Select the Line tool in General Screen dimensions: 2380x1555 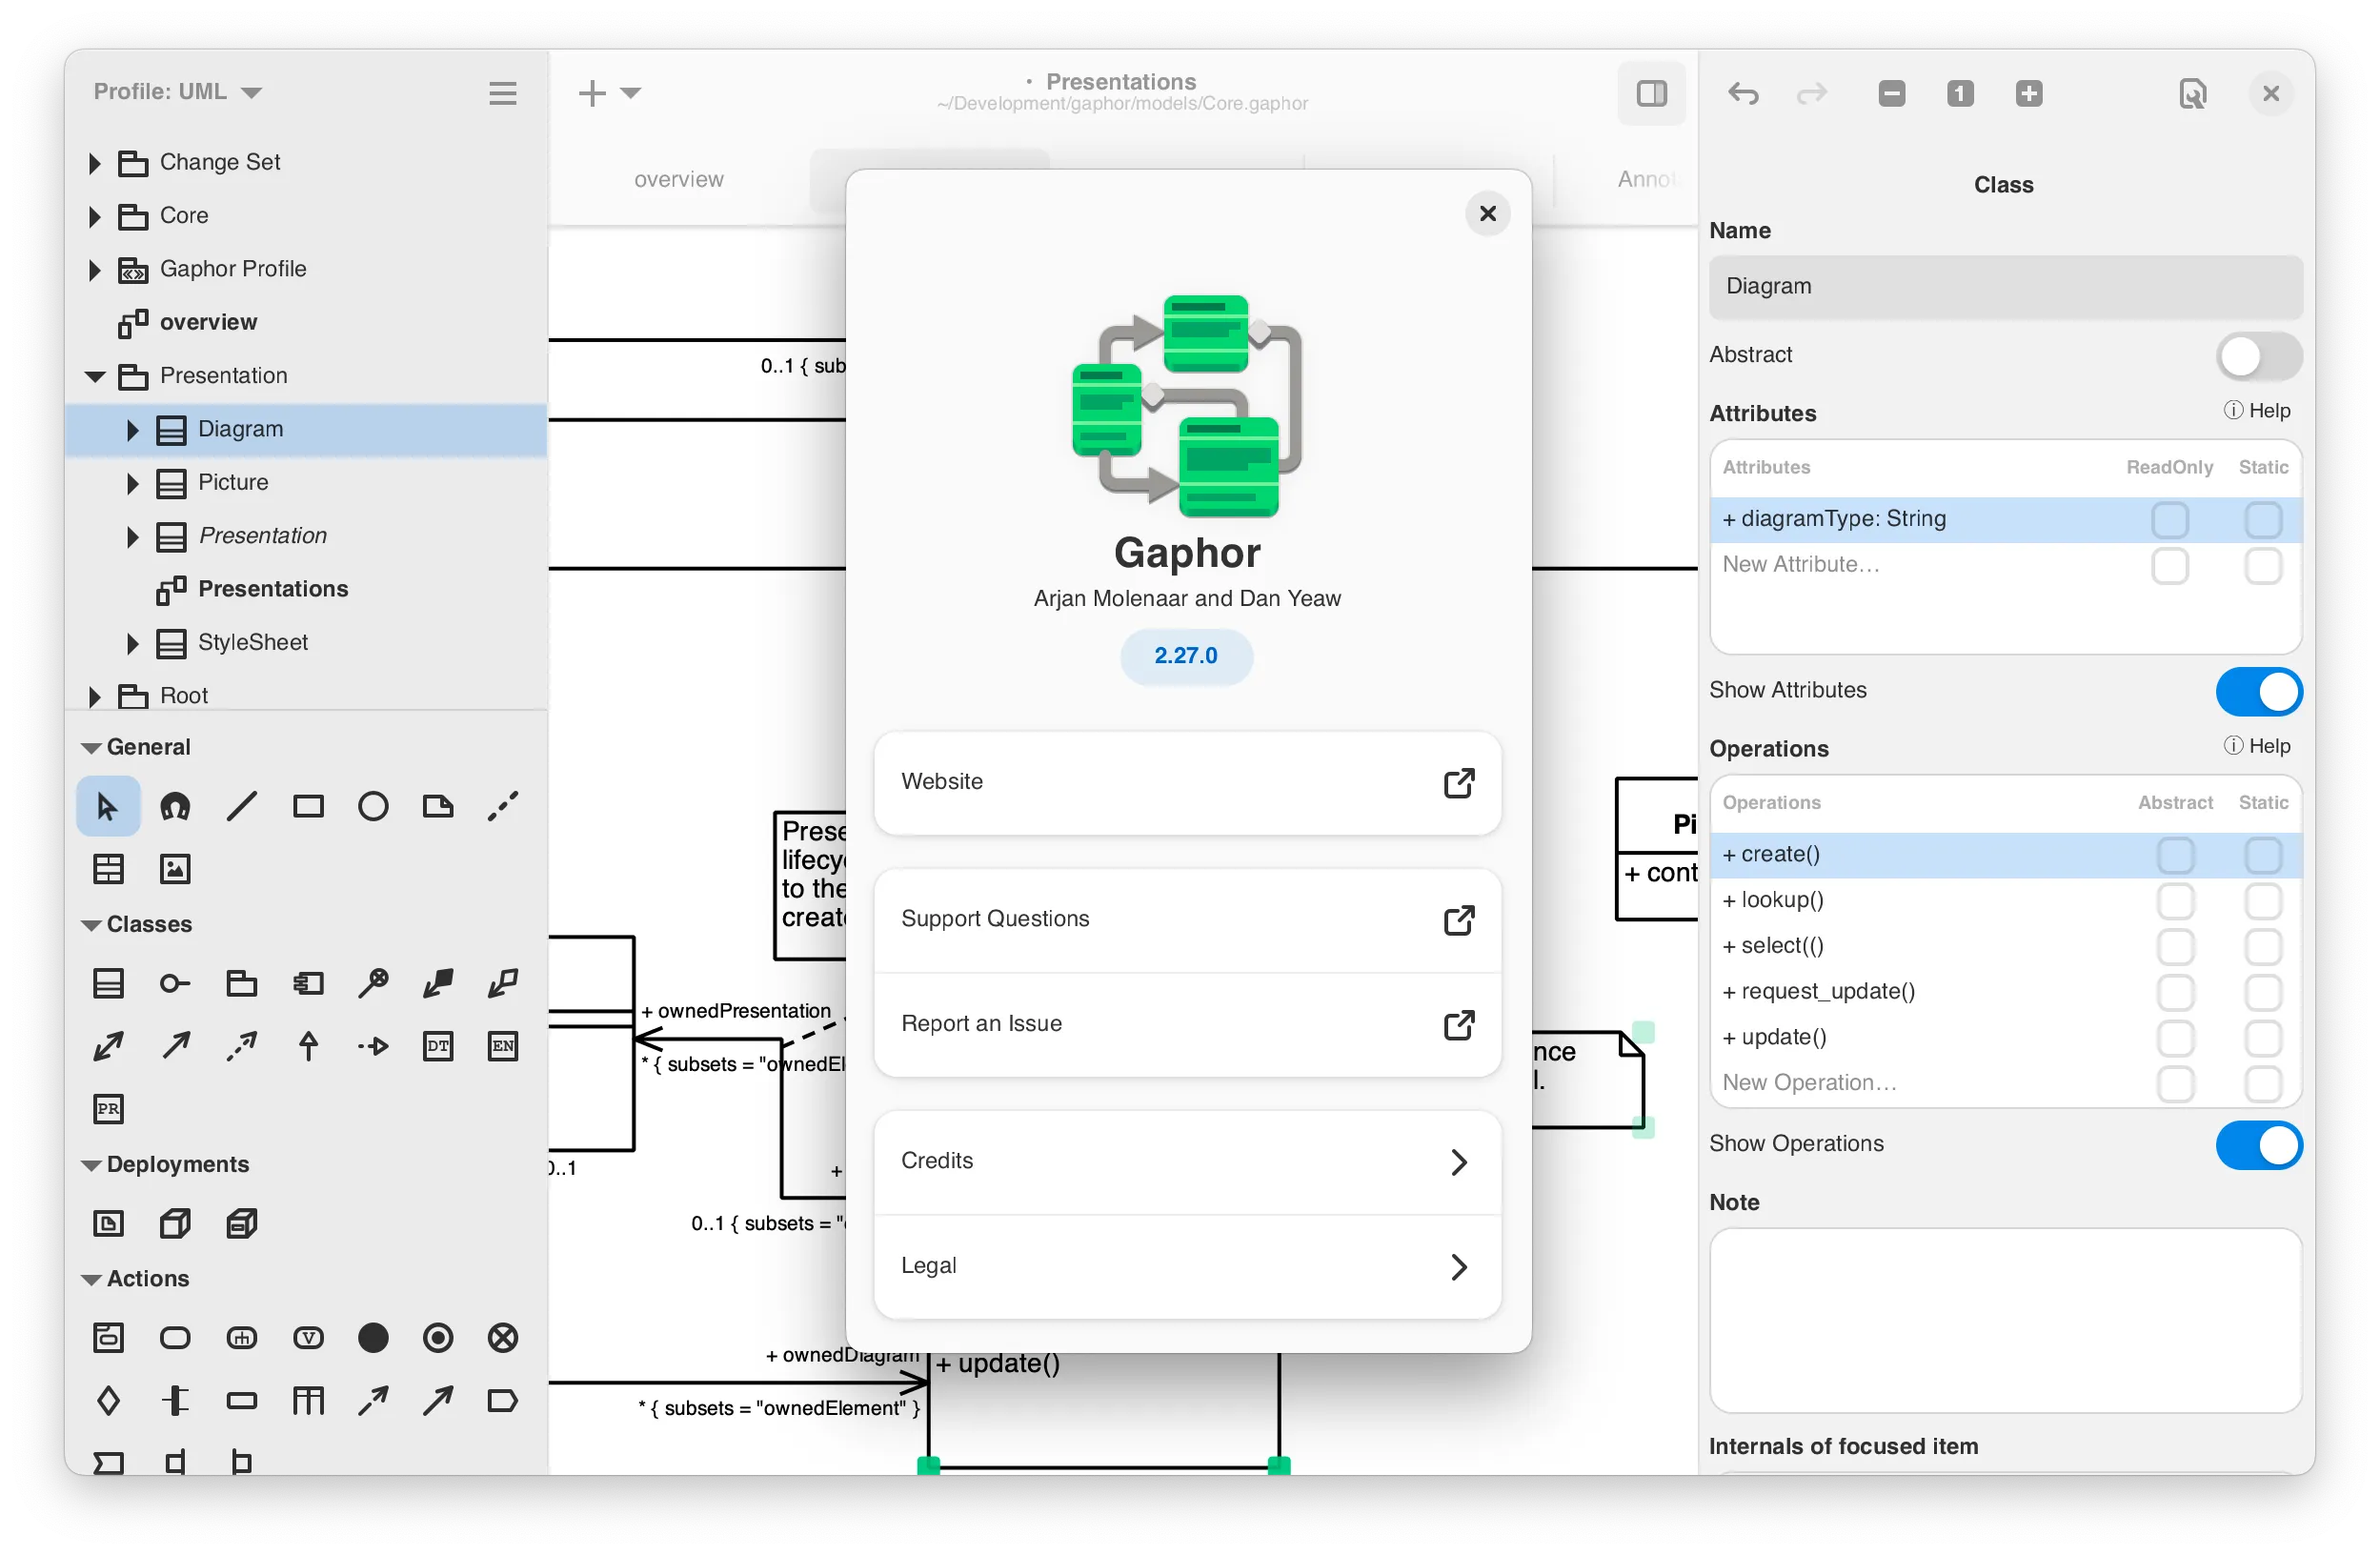click(242, 806)
